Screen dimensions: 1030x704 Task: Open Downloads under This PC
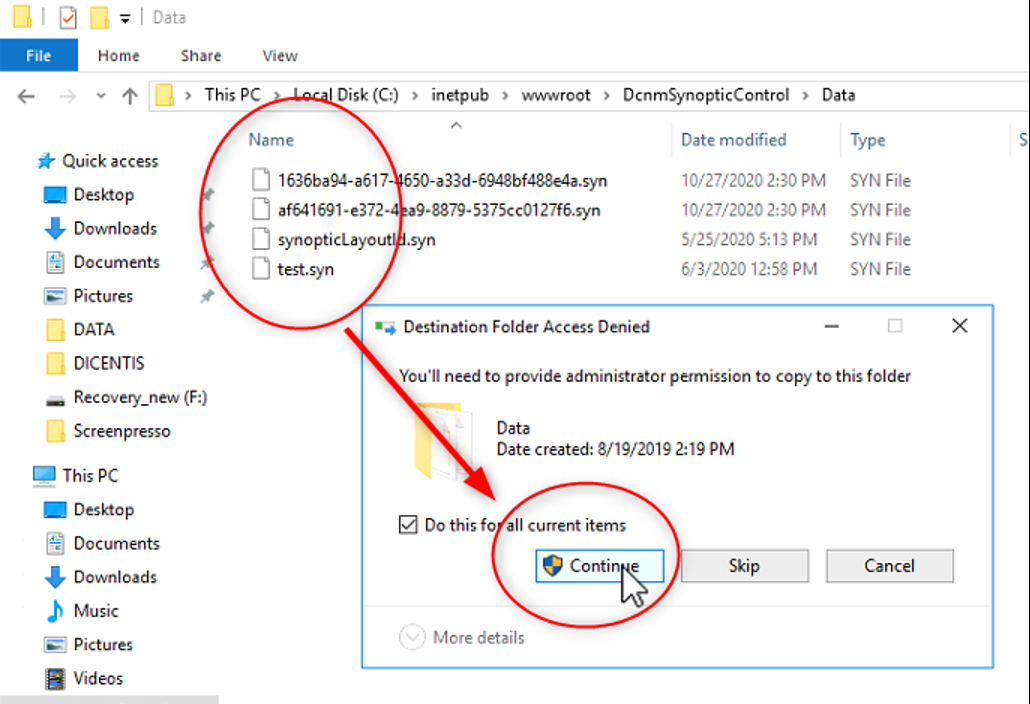(115, 577)
